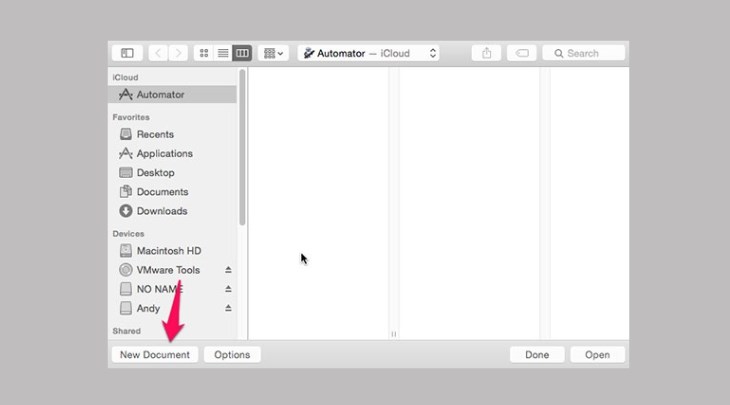Click the Search field
Screen dimensions: 730x405
point(584,53)
